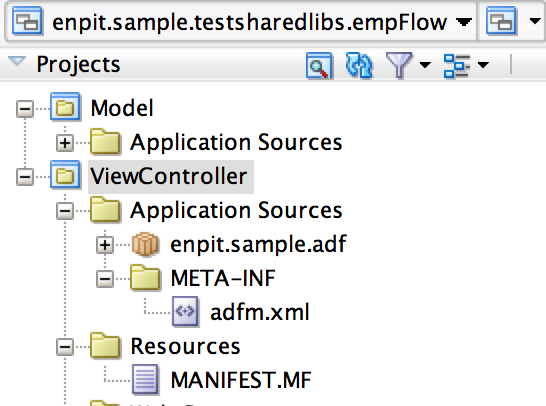
Task: Collapse Application Sources under ViewController
Action: coord(65,211)
